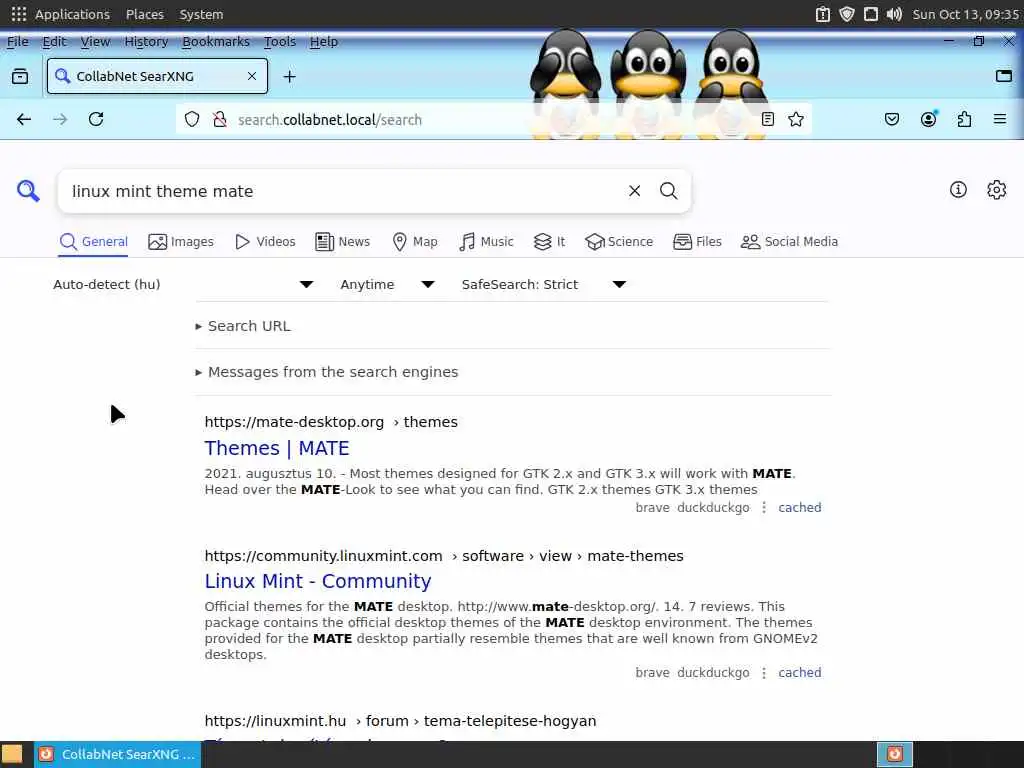Open the Tools menu

click(280, 42)
